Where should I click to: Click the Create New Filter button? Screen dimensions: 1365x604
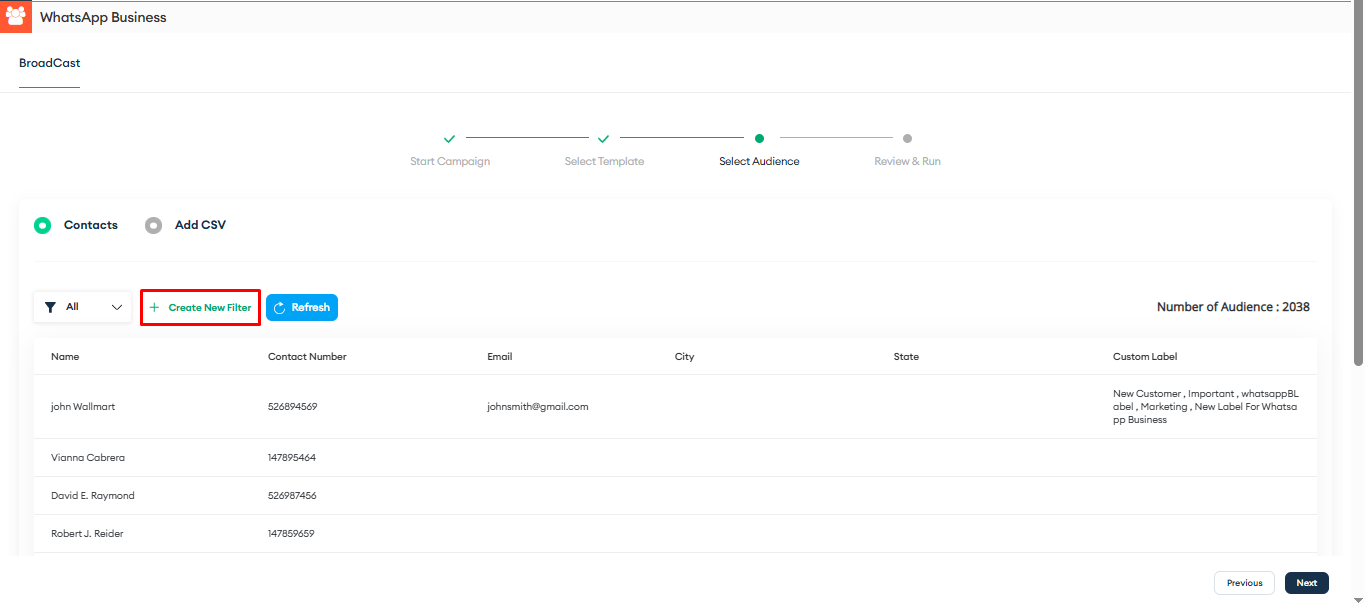point(200,308)
